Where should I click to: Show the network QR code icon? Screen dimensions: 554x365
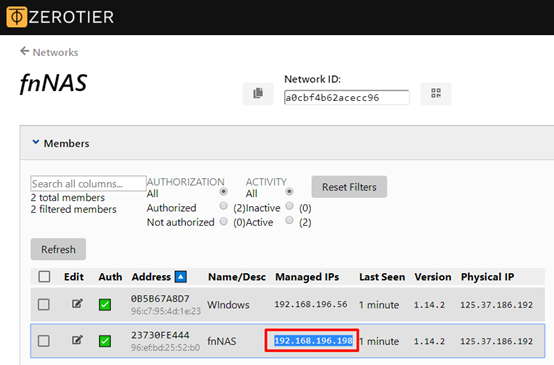[x=436, y=94]
